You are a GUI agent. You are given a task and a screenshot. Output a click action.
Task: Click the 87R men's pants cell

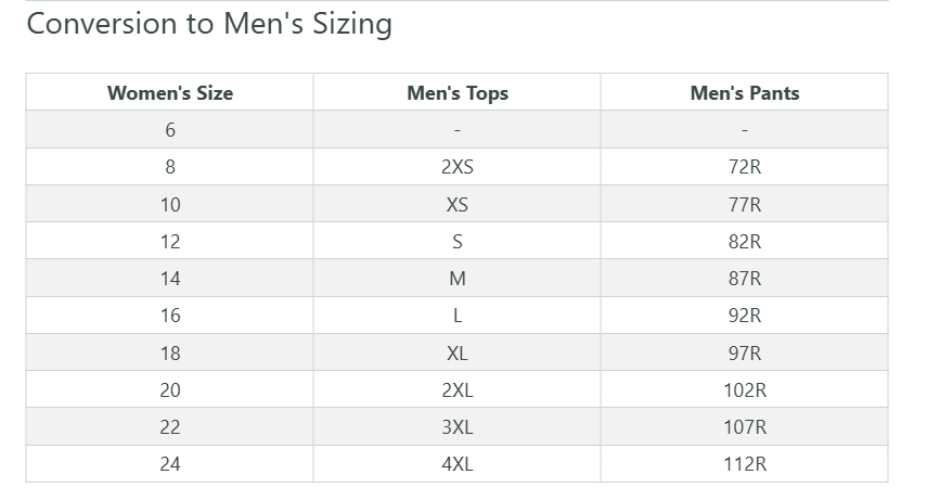coord(744,279)
